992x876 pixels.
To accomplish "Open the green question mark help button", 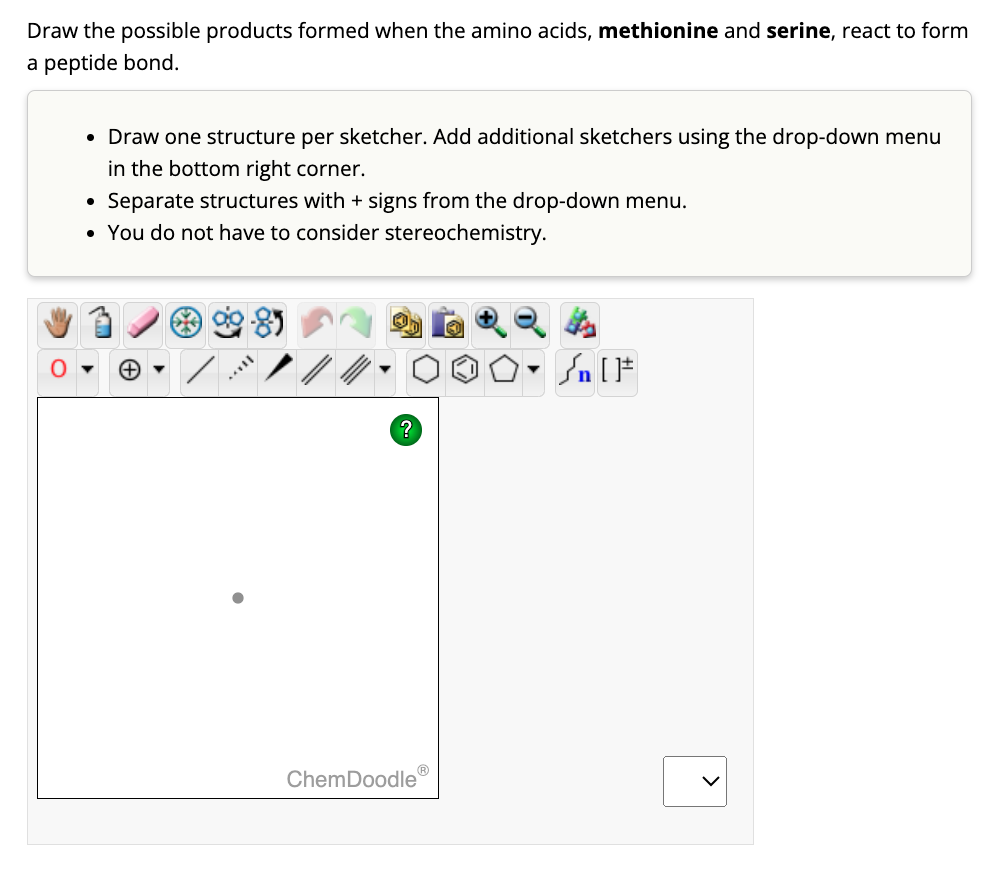I will coord(405,429).
